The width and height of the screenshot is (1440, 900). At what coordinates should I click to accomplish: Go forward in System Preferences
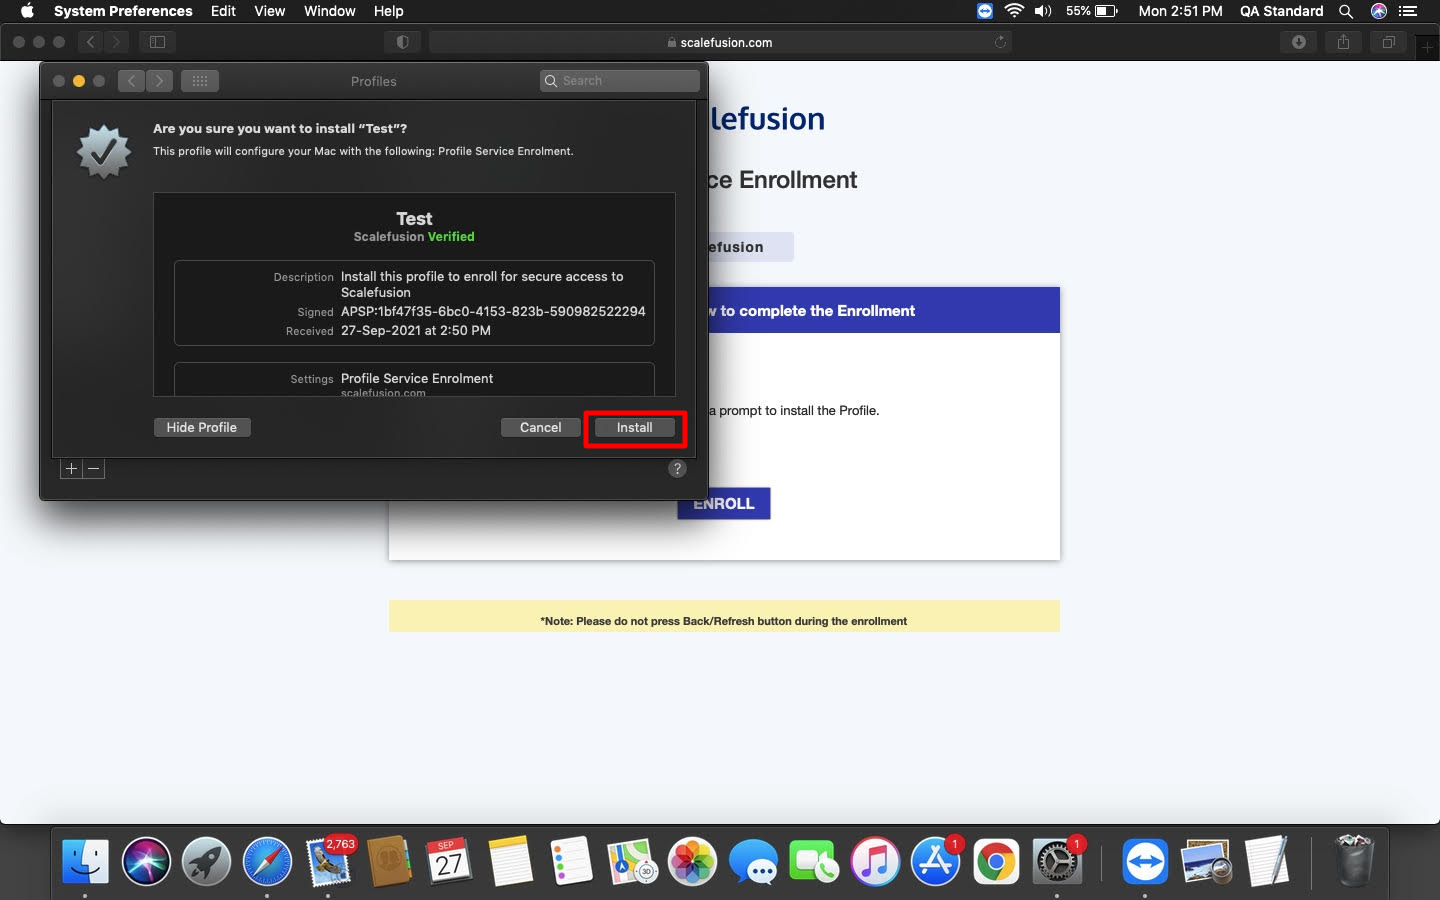pos(159,81)
